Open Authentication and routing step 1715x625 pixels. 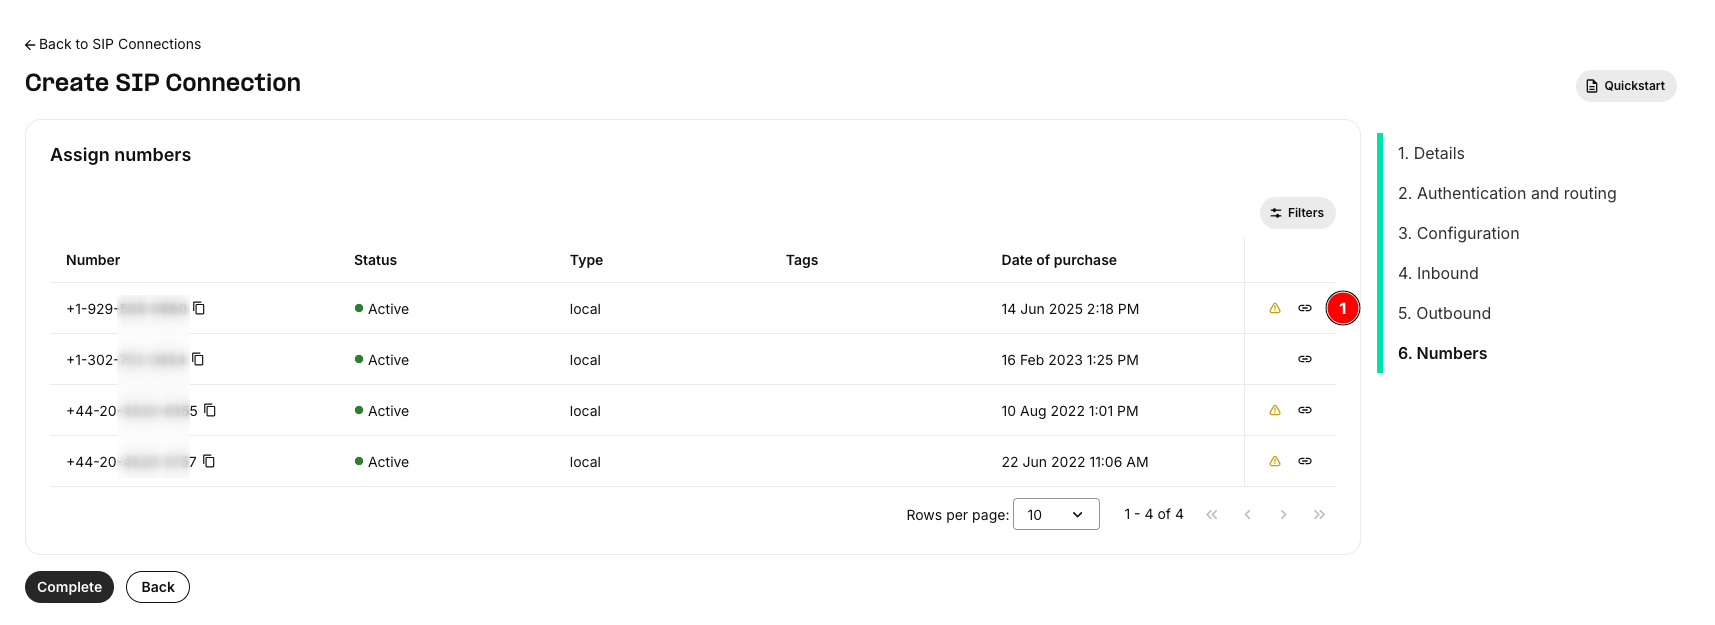[1507, 193]
